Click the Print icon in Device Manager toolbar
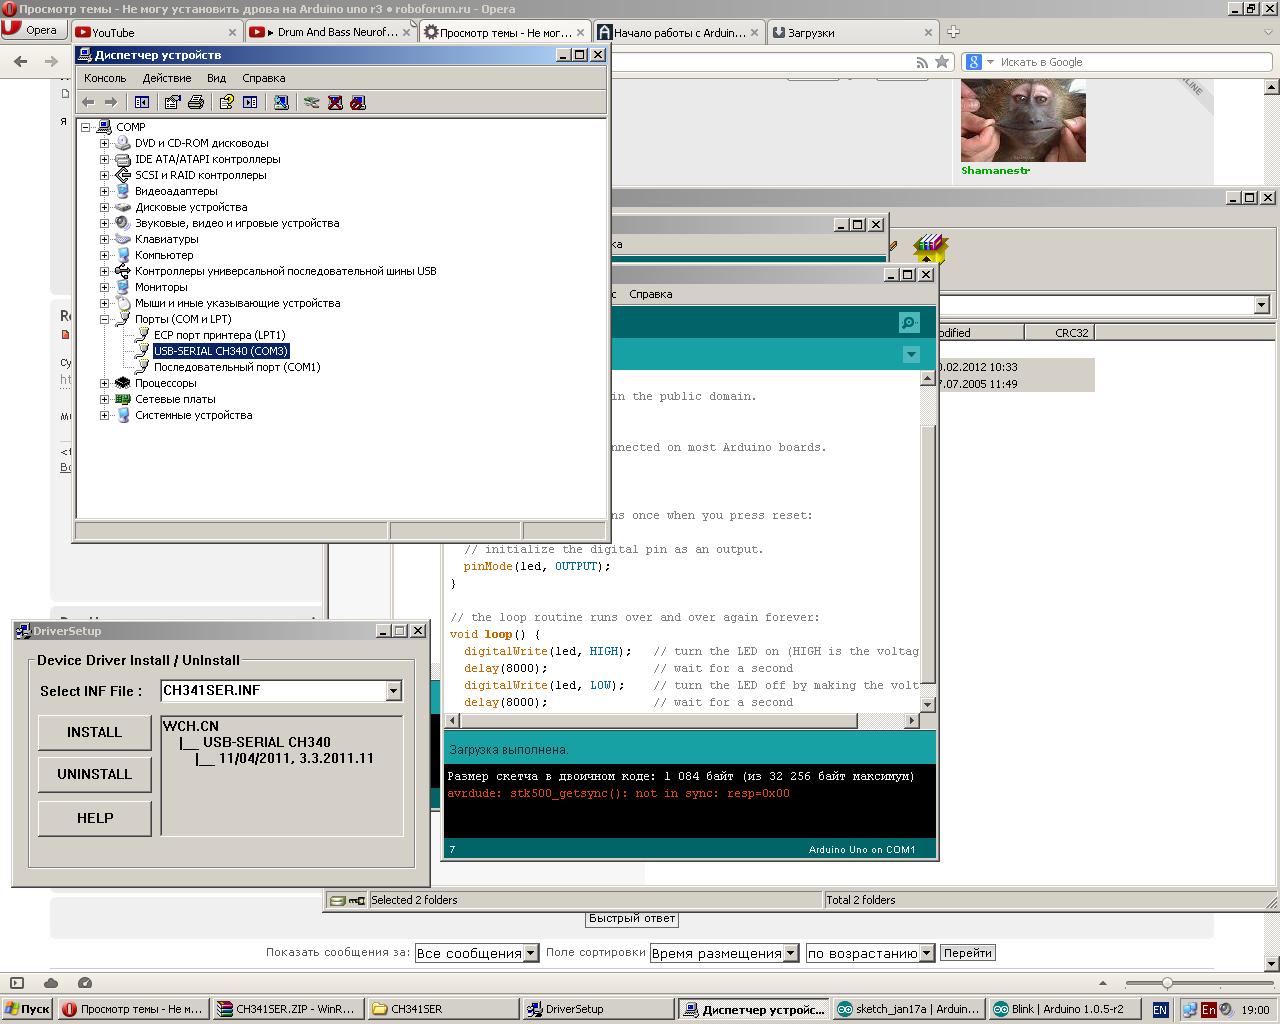Screen dimensions: 1280x1024 point(196,102)
